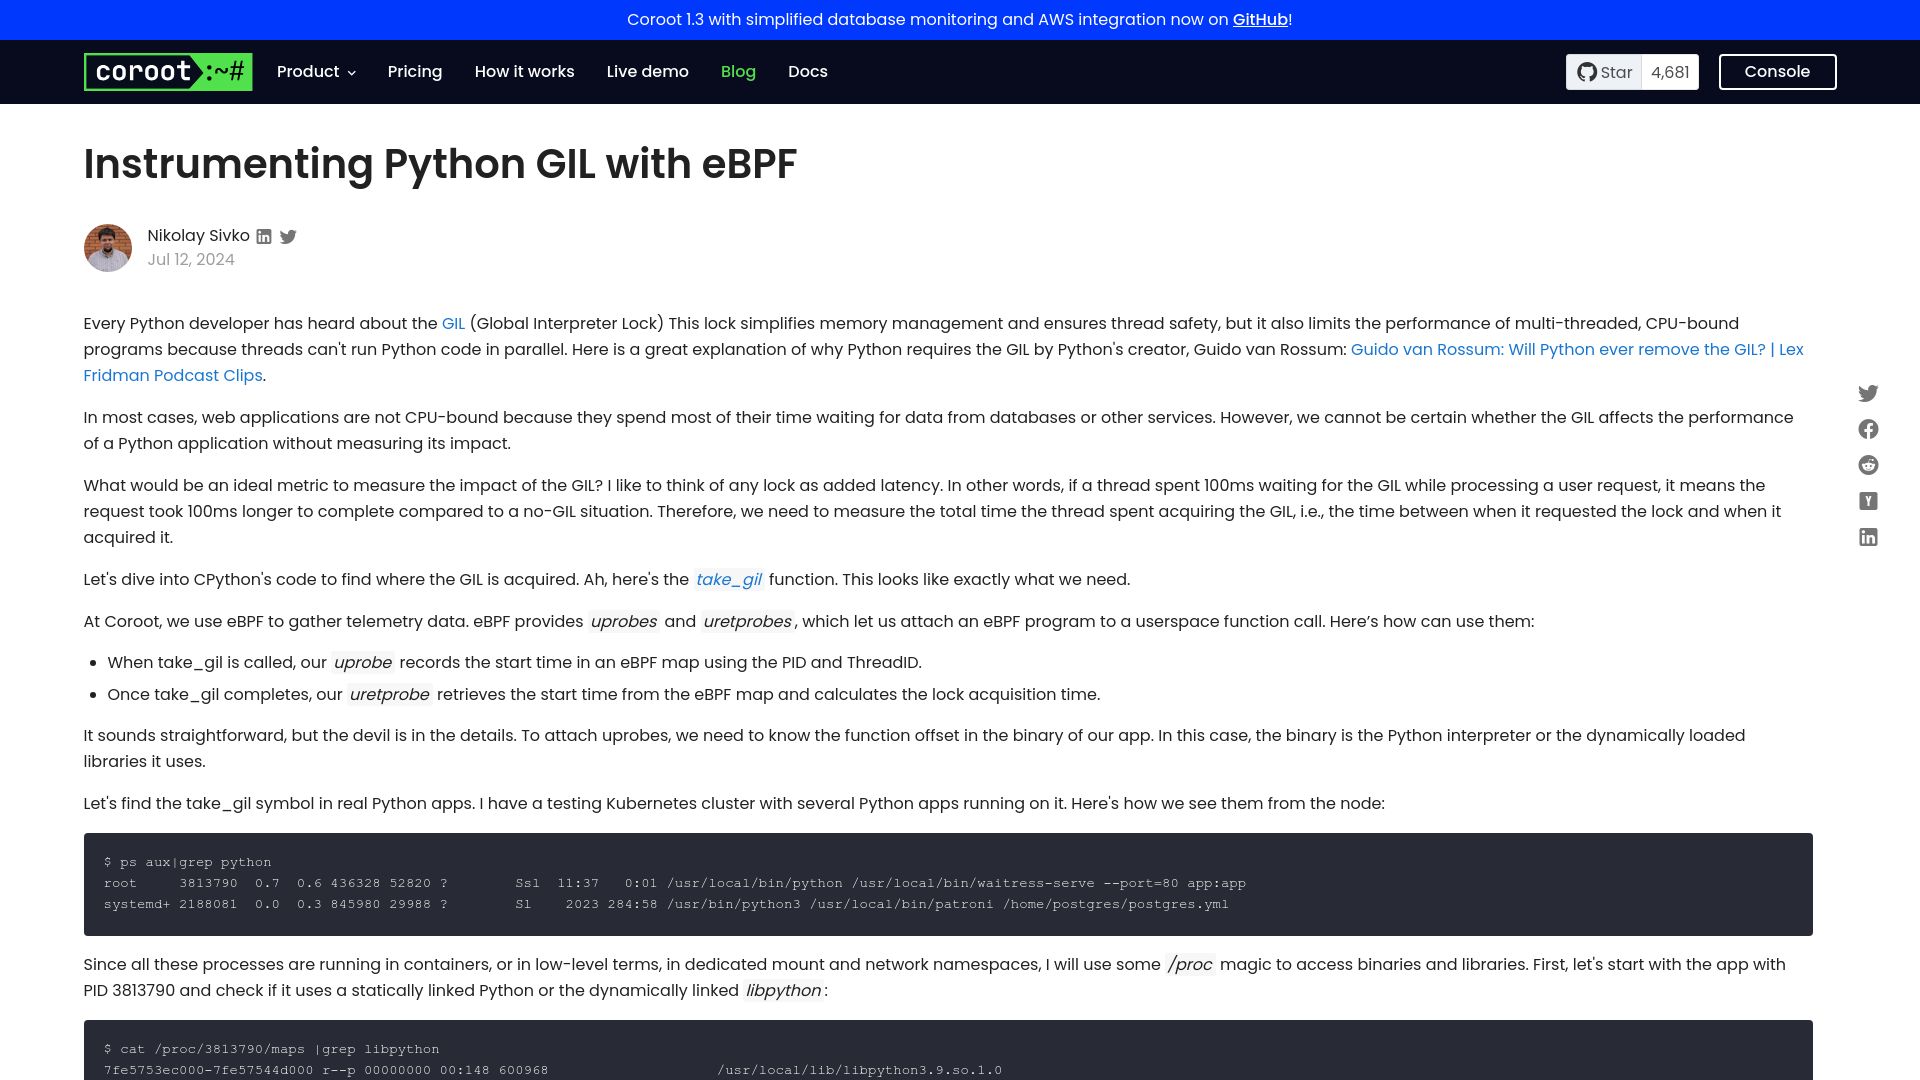Open author's Twitter profile icon

pyautogui.click(x=288, y=237)
